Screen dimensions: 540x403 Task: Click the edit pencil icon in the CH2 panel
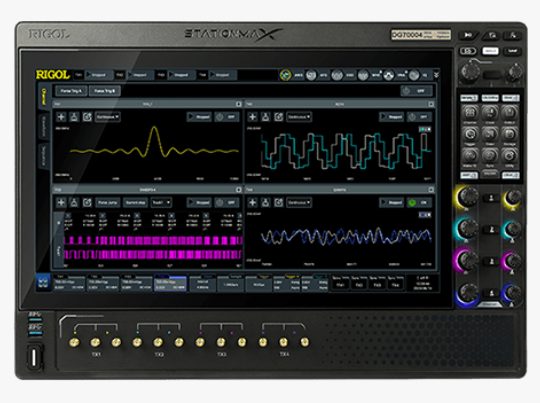279,117
